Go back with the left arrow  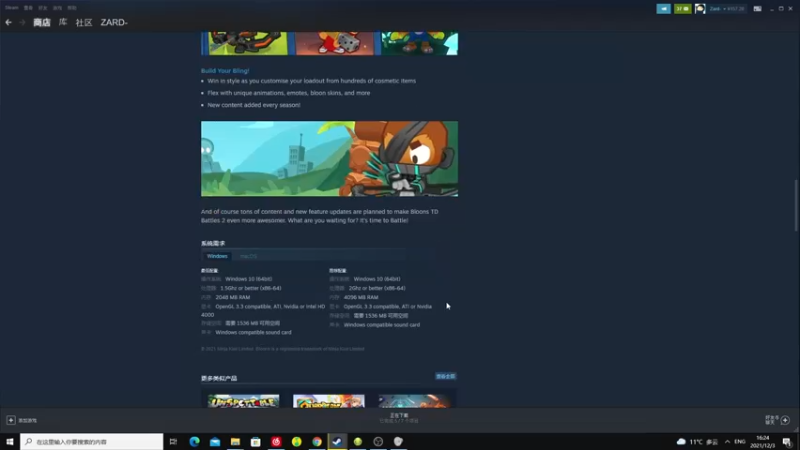8,22
